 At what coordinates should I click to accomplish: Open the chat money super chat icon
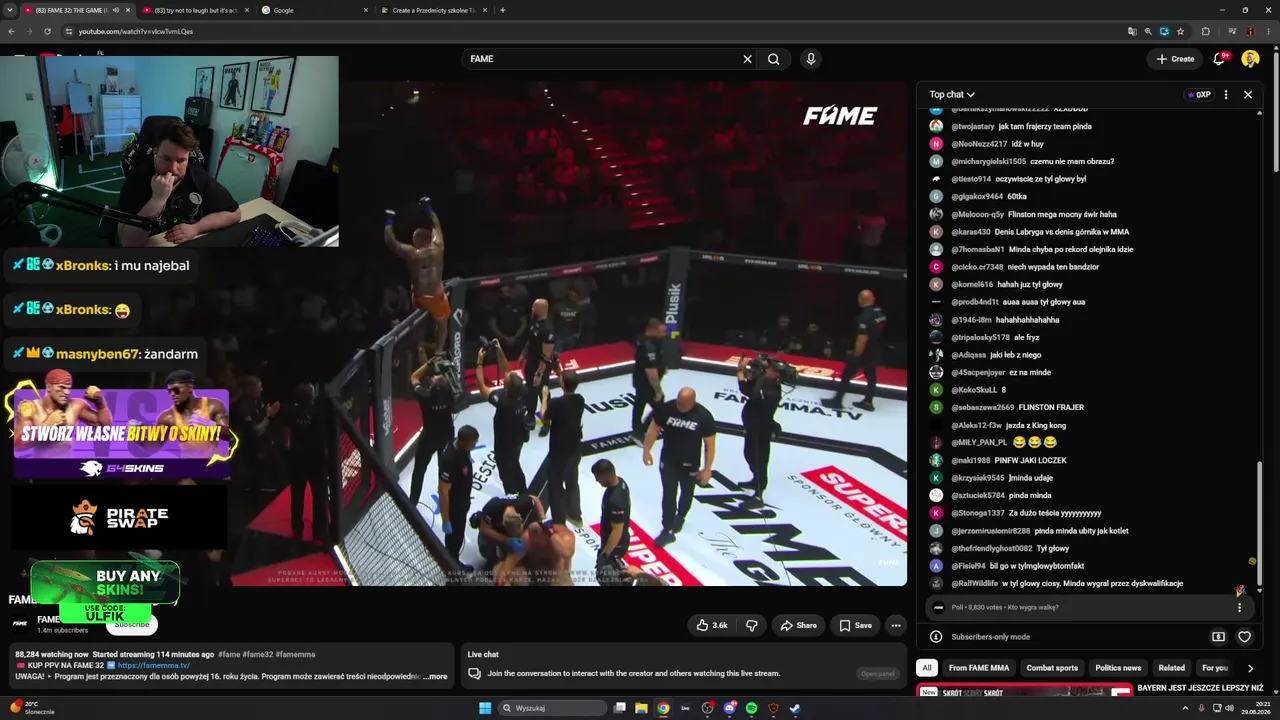click(x=1219, y=637)
